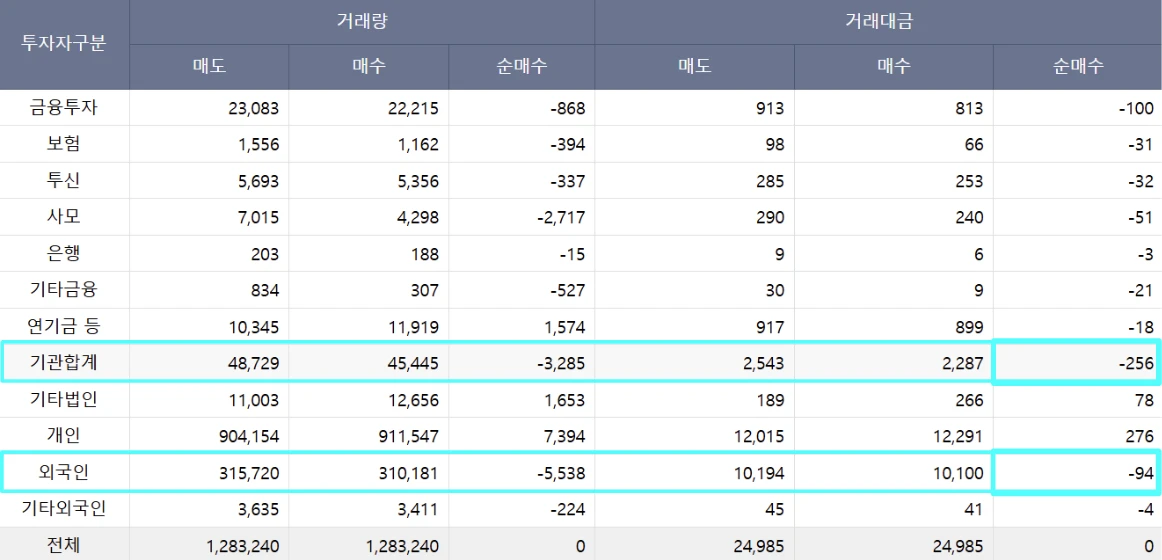The height and width of the screenshot is (560, 1162).
Task: Select the 보험 row label
Action: coord(64,144)
